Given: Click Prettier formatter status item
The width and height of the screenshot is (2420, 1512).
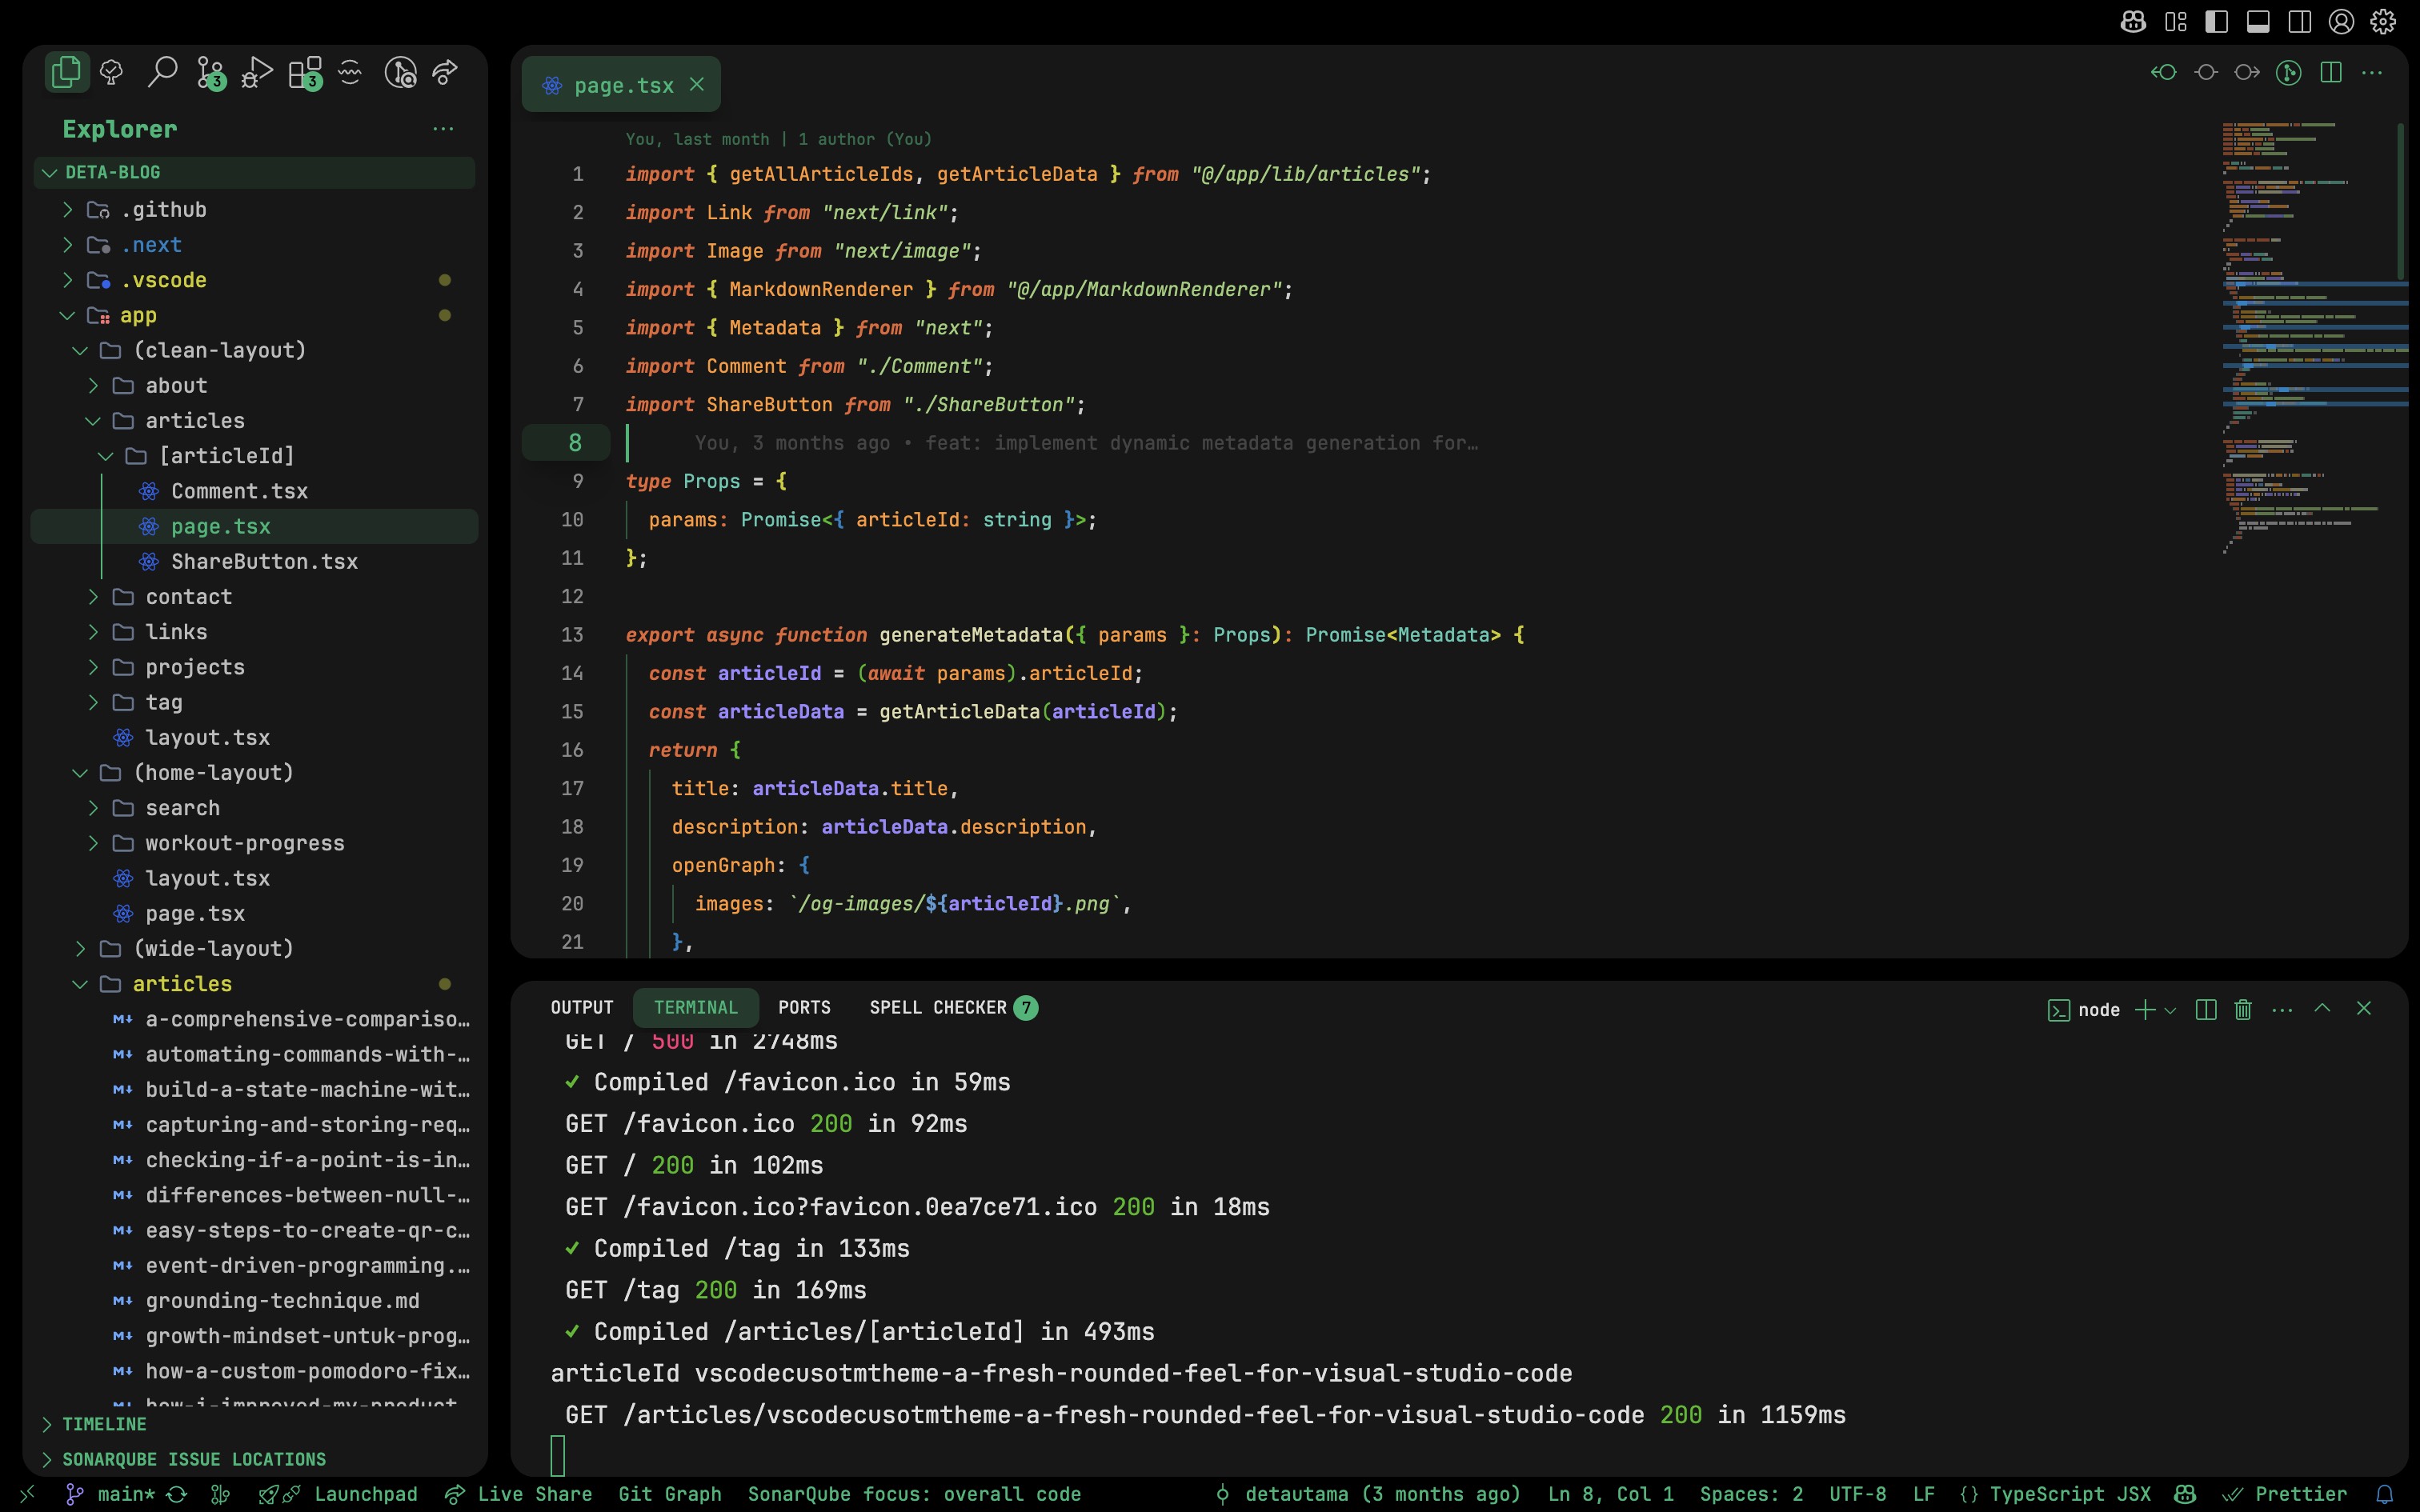Looking at the screenshot, I should (x=2284, y=1494).
